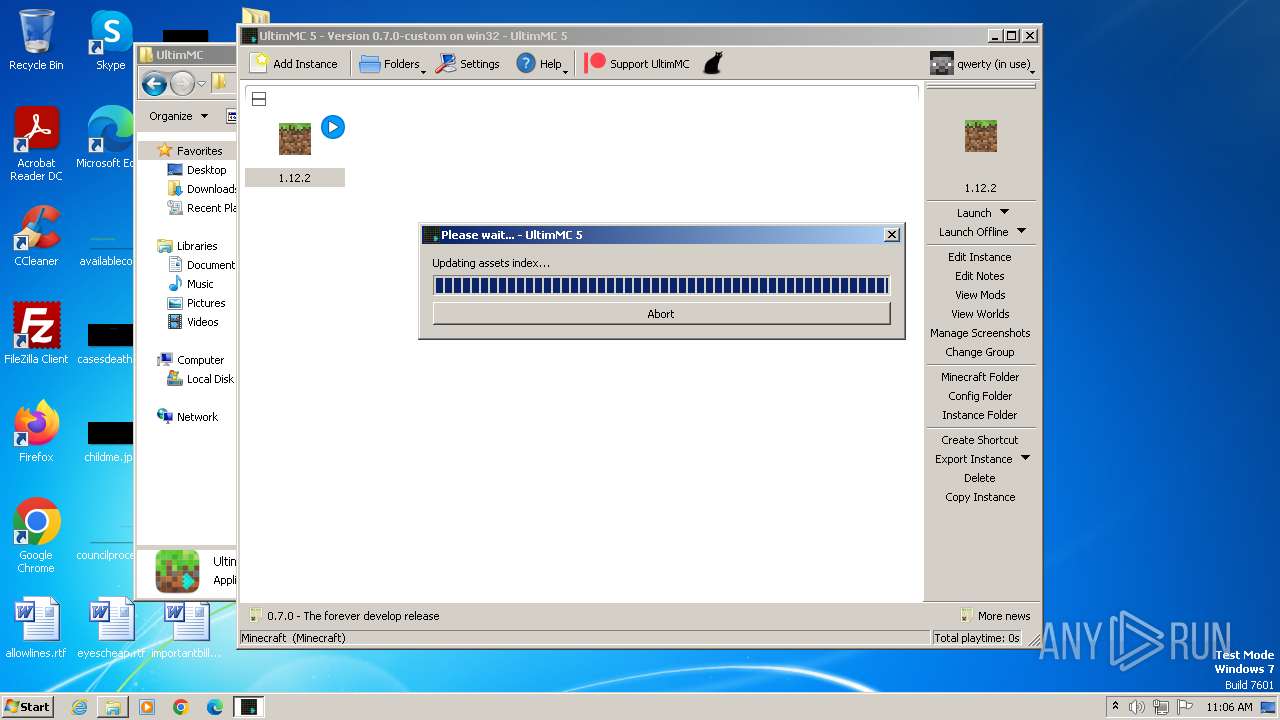
Task: Open the Config Folder
Action: tap(980, 396)
